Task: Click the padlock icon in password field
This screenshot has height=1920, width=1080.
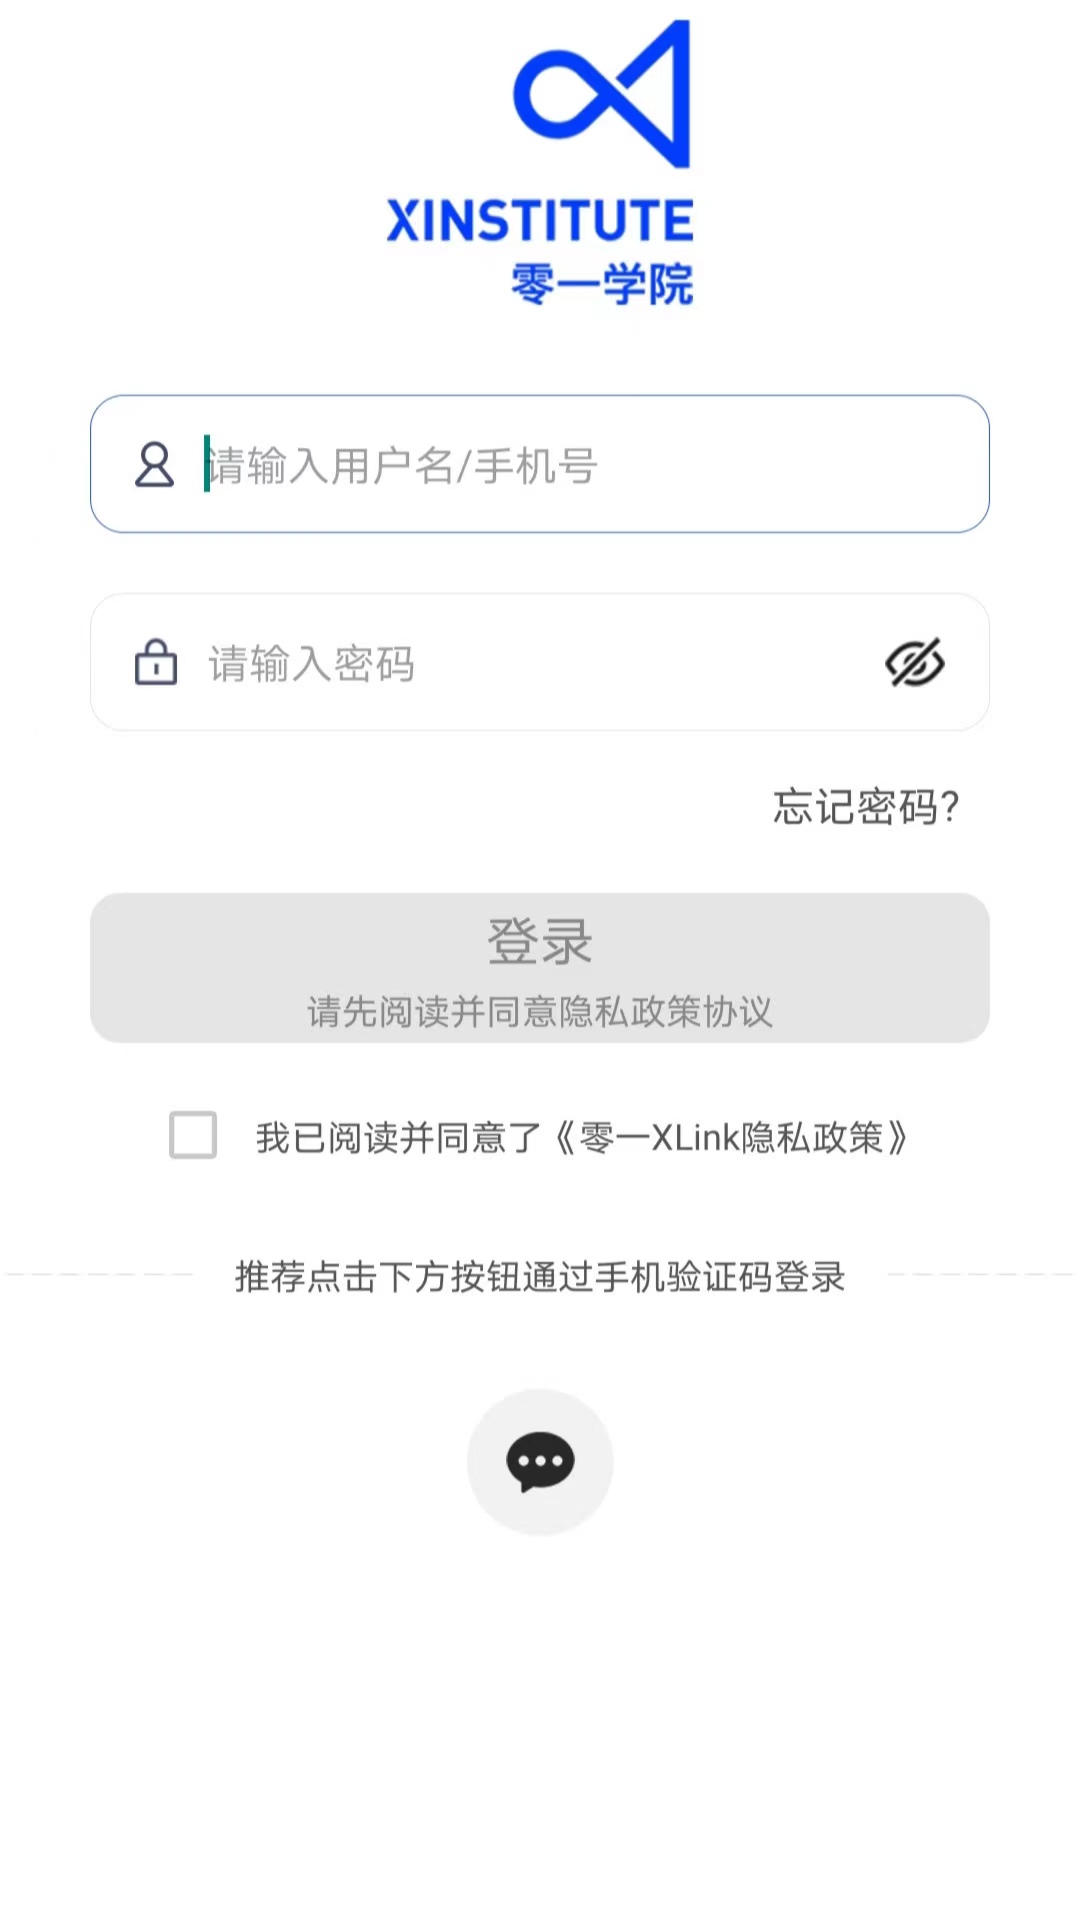Action: coord(156,662)
